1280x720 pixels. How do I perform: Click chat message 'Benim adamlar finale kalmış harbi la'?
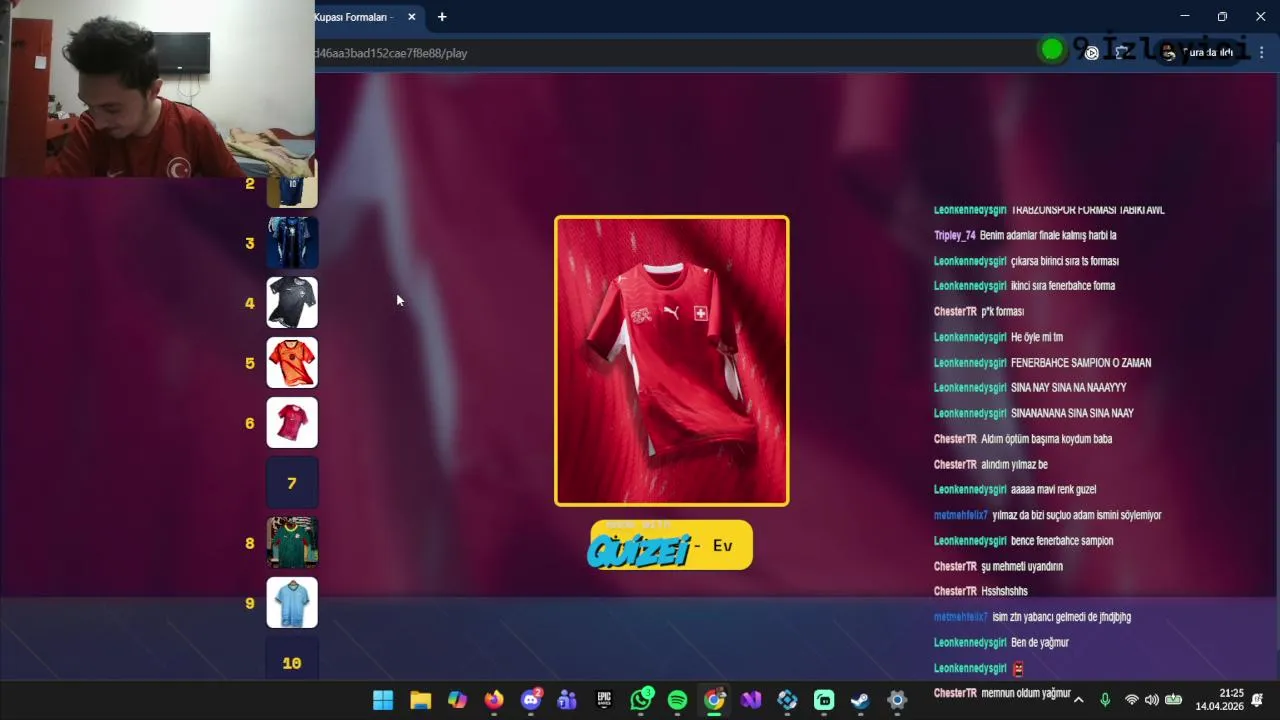click(1048, 236)
